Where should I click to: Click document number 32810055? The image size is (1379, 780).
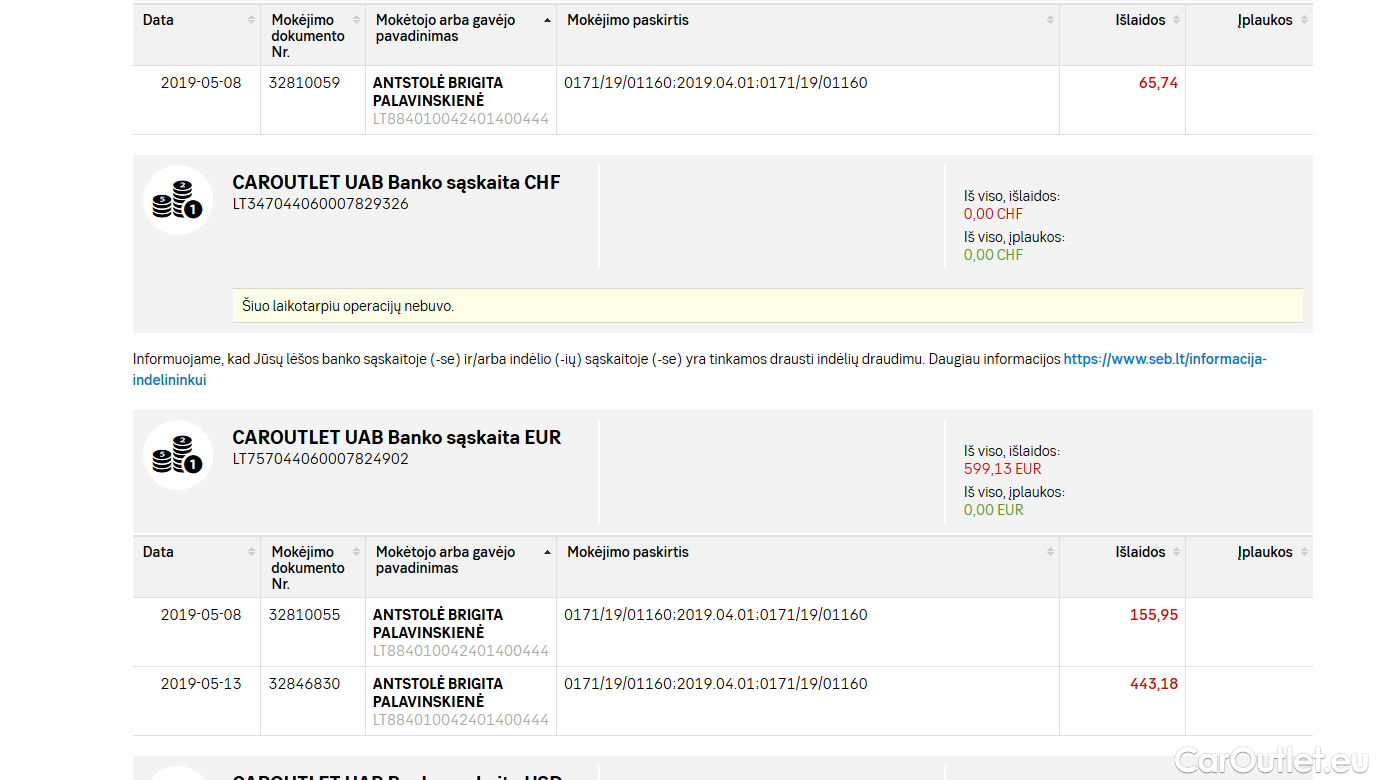coord(304,615)
